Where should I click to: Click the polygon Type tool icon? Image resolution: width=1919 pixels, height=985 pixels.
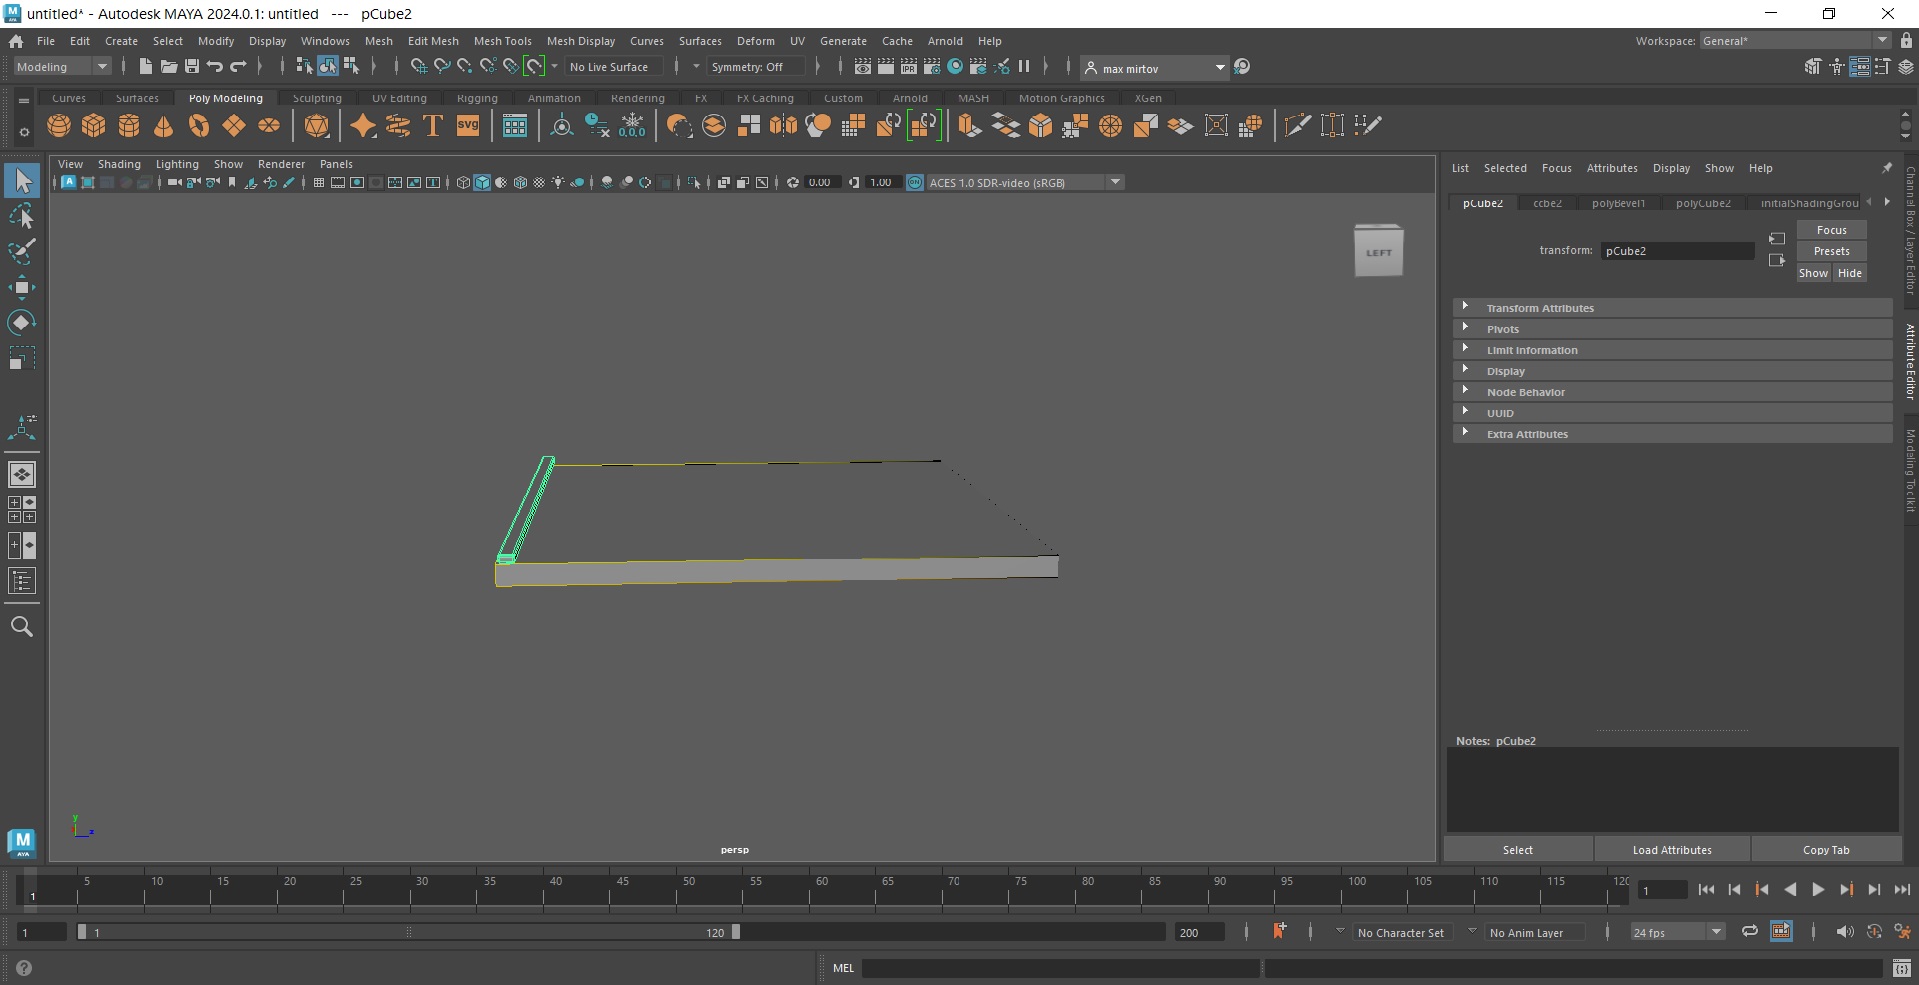tap(433, 126)
